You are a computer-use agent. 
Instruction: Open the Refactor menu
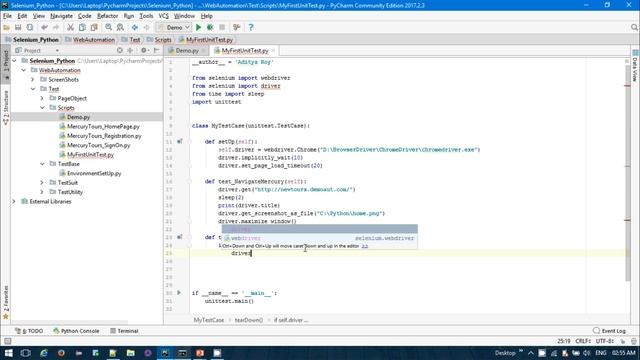click(x=107, y=16)
